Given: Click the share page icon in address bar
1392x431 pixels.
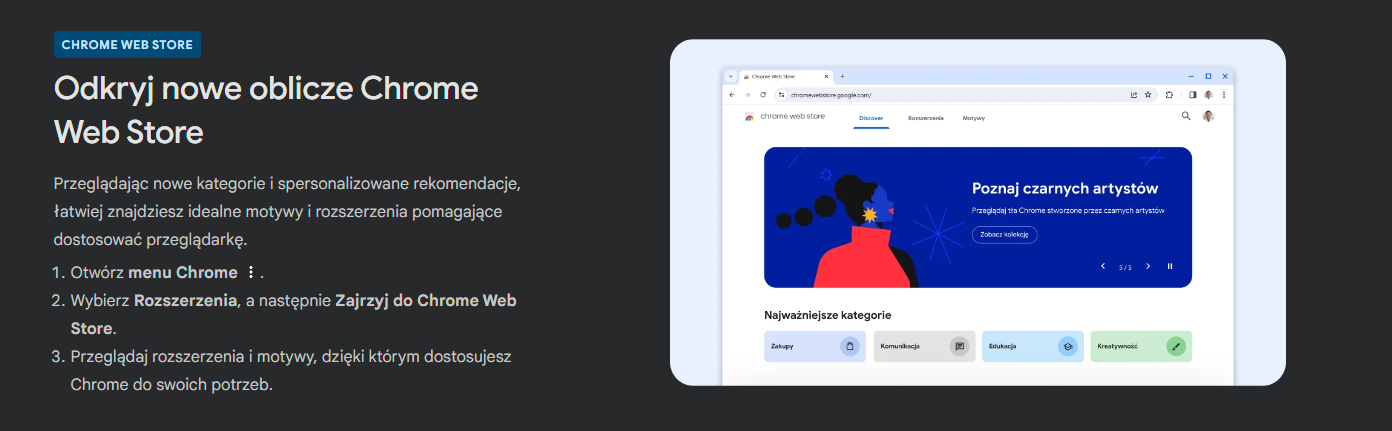Looking at the screenshot, I should point(1134,95).
